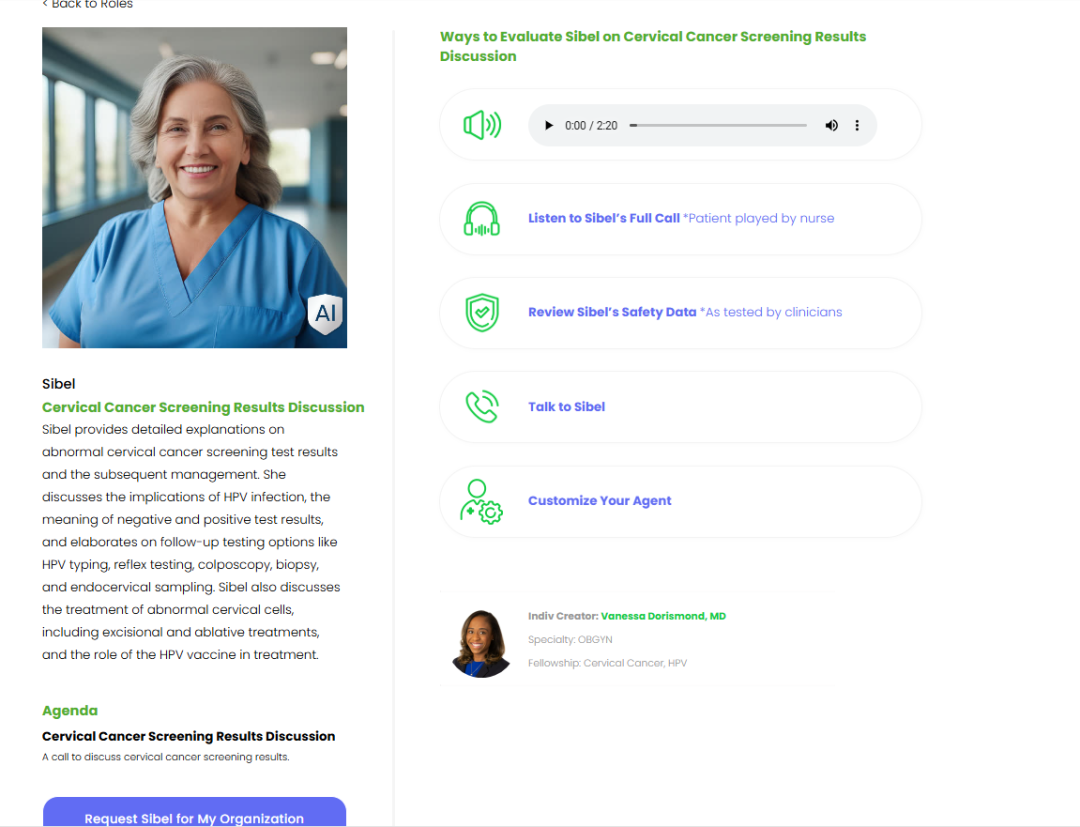The height and width of the screenshot is (827, 1080).
Task: Mute the audio player volume
Action: click(831, 125)
